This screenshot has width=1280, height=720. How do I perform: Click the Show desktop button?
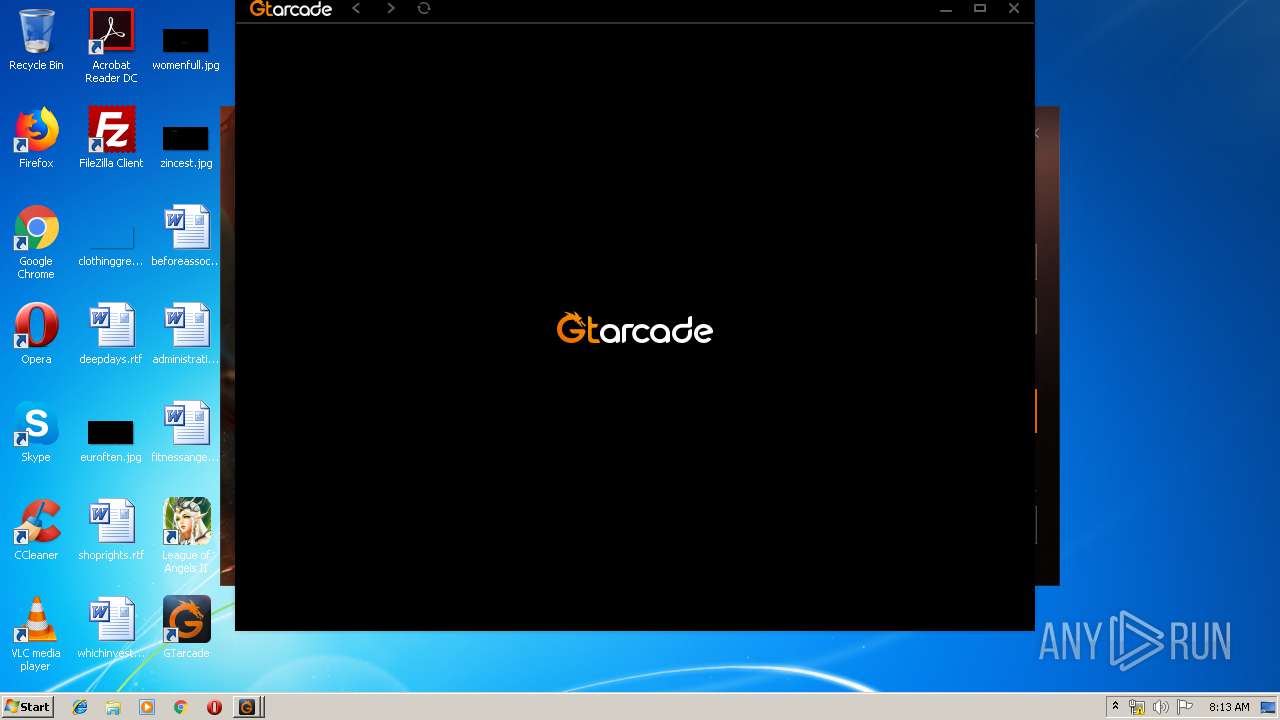[x=1269, y=707]
